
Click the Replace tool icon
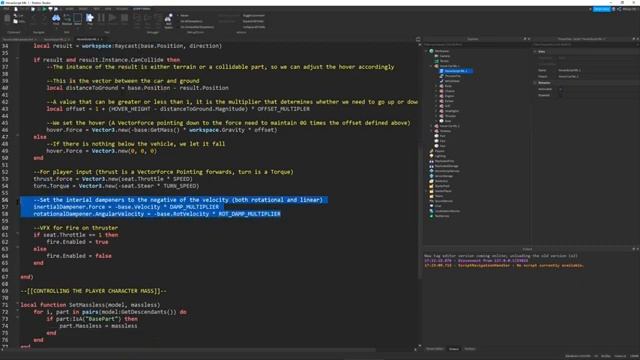[67, 18]
